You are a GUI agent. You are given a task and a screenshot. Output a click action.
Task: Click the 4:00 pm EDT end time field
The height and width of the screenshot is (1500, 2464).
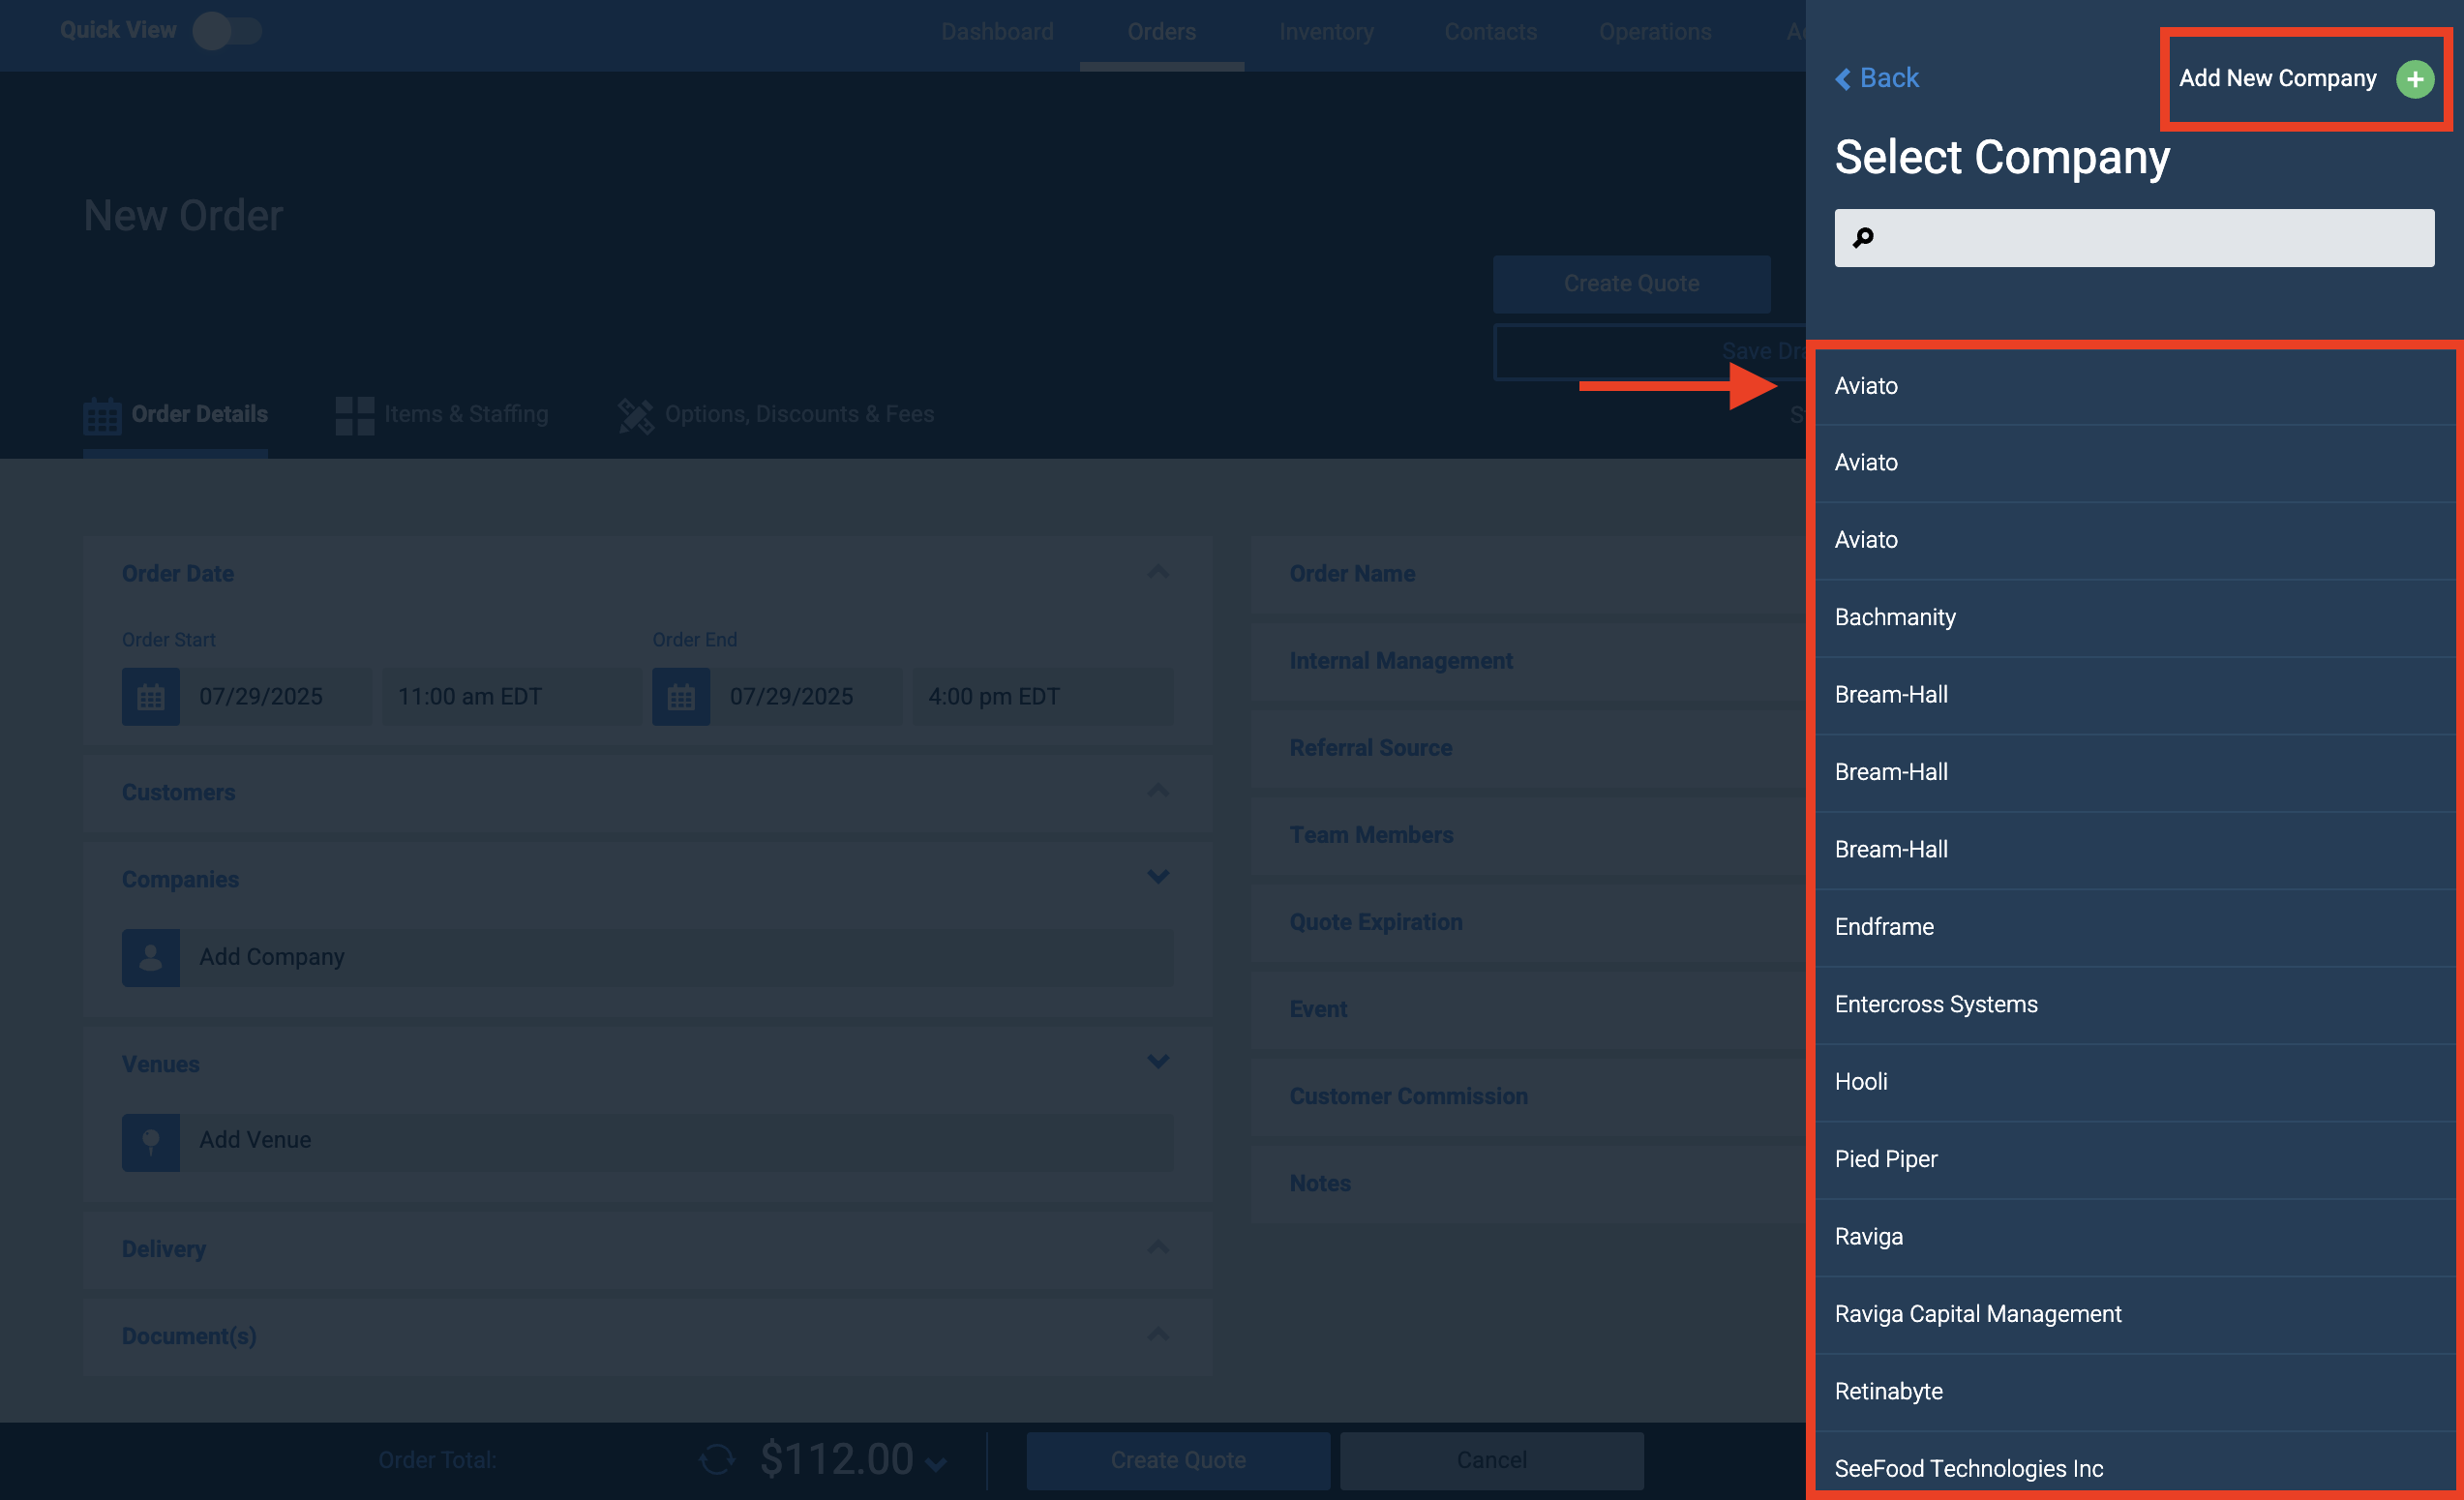tap(1042, 696)
